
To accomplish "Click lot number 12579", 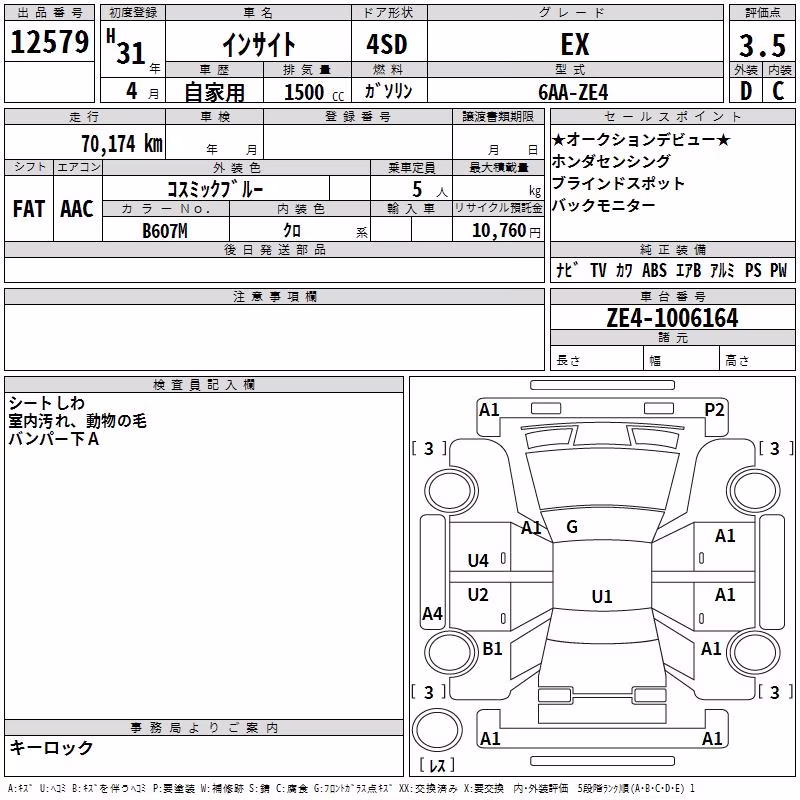I will tap(49, 42).
